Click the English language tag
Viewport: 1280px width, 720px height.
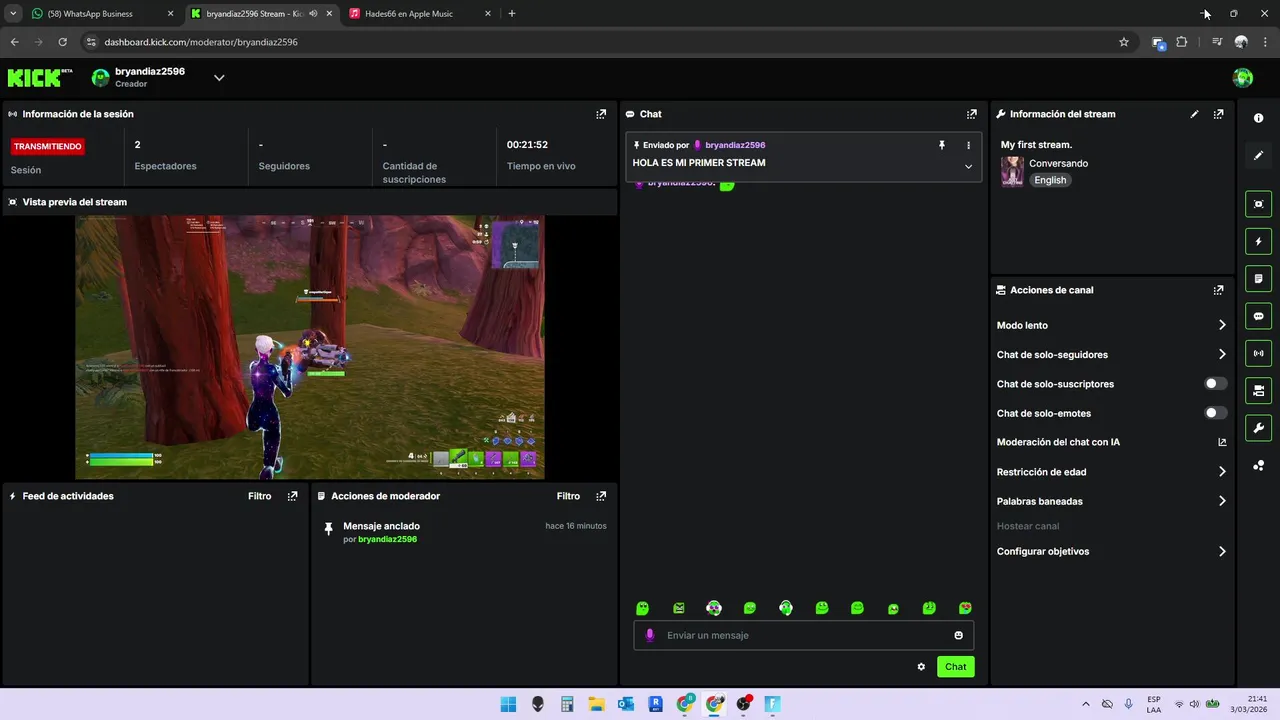(1050, 180)
